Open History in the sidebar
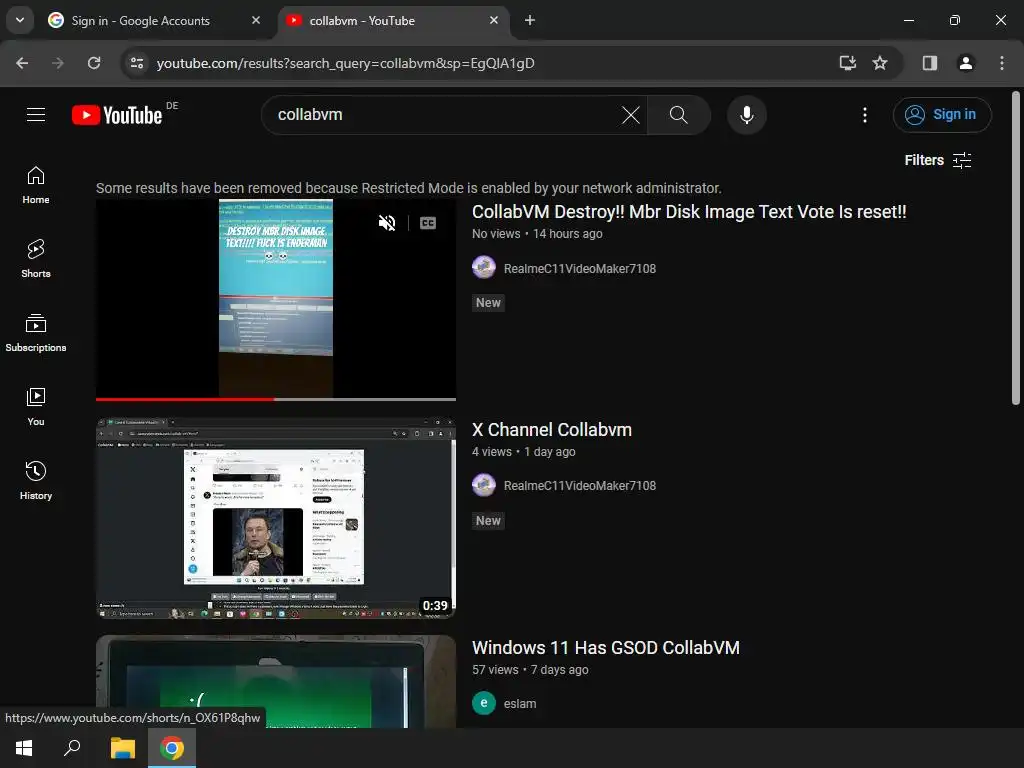Image resolution: width=1024 pixels, height=768 pixels. 36,481
